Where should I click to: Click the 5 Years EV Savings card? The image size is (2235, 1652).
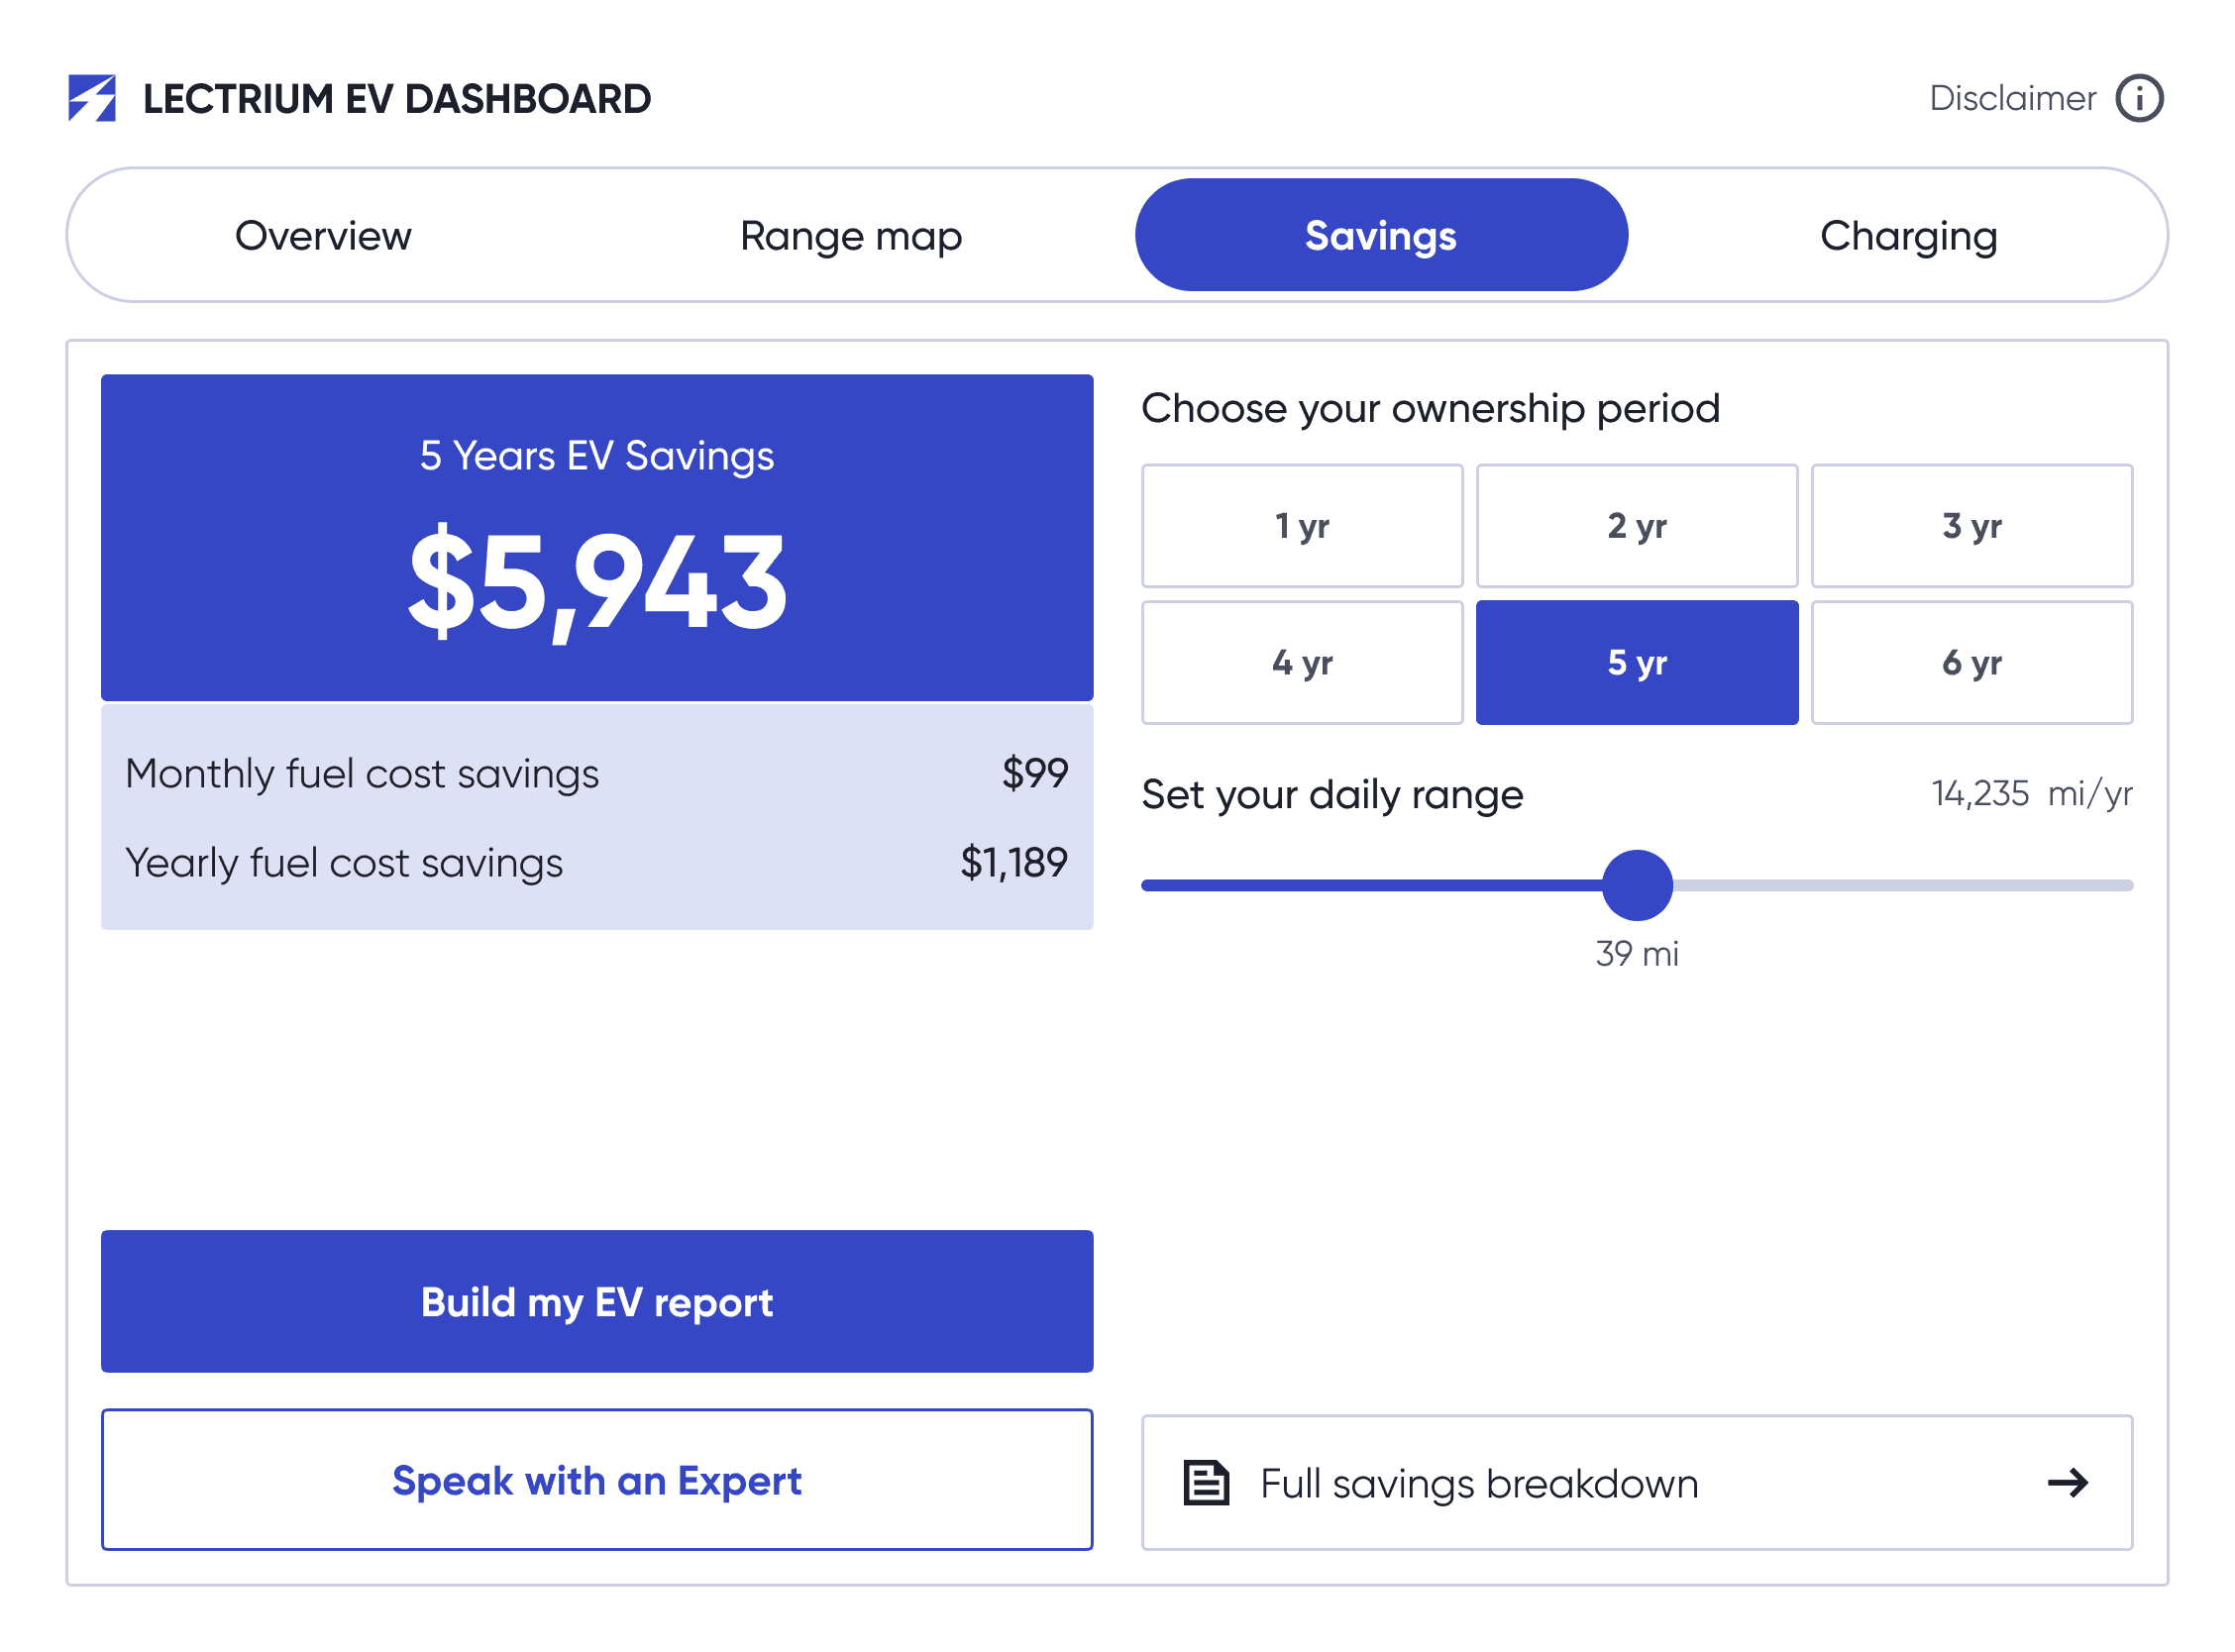coord(597,538)
